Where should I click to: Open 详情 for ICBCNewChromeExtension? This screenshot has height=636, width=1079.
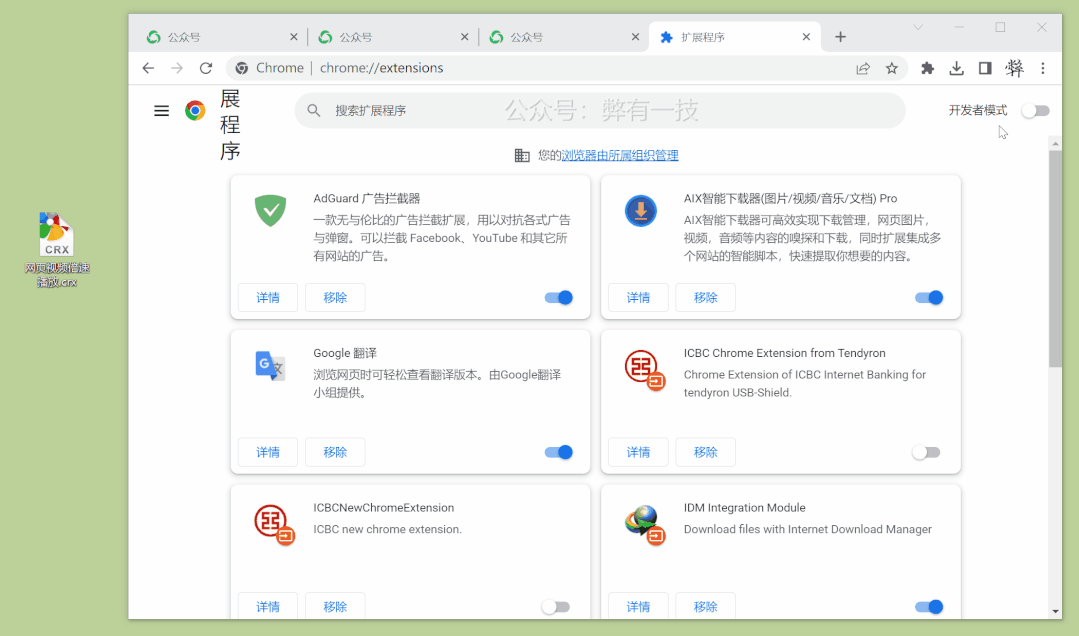268,606
